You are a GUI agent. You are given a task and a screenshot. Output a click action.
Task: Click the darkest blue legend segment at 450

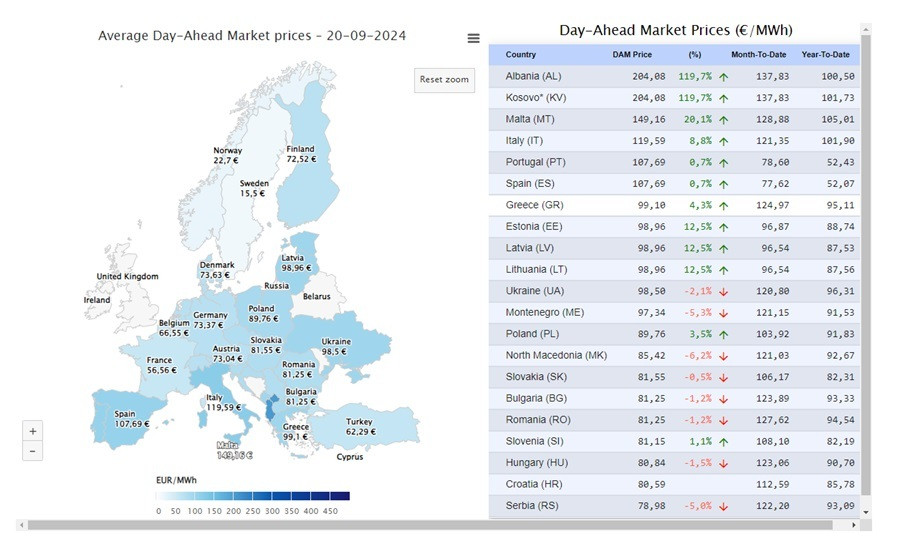click(339, 496)
